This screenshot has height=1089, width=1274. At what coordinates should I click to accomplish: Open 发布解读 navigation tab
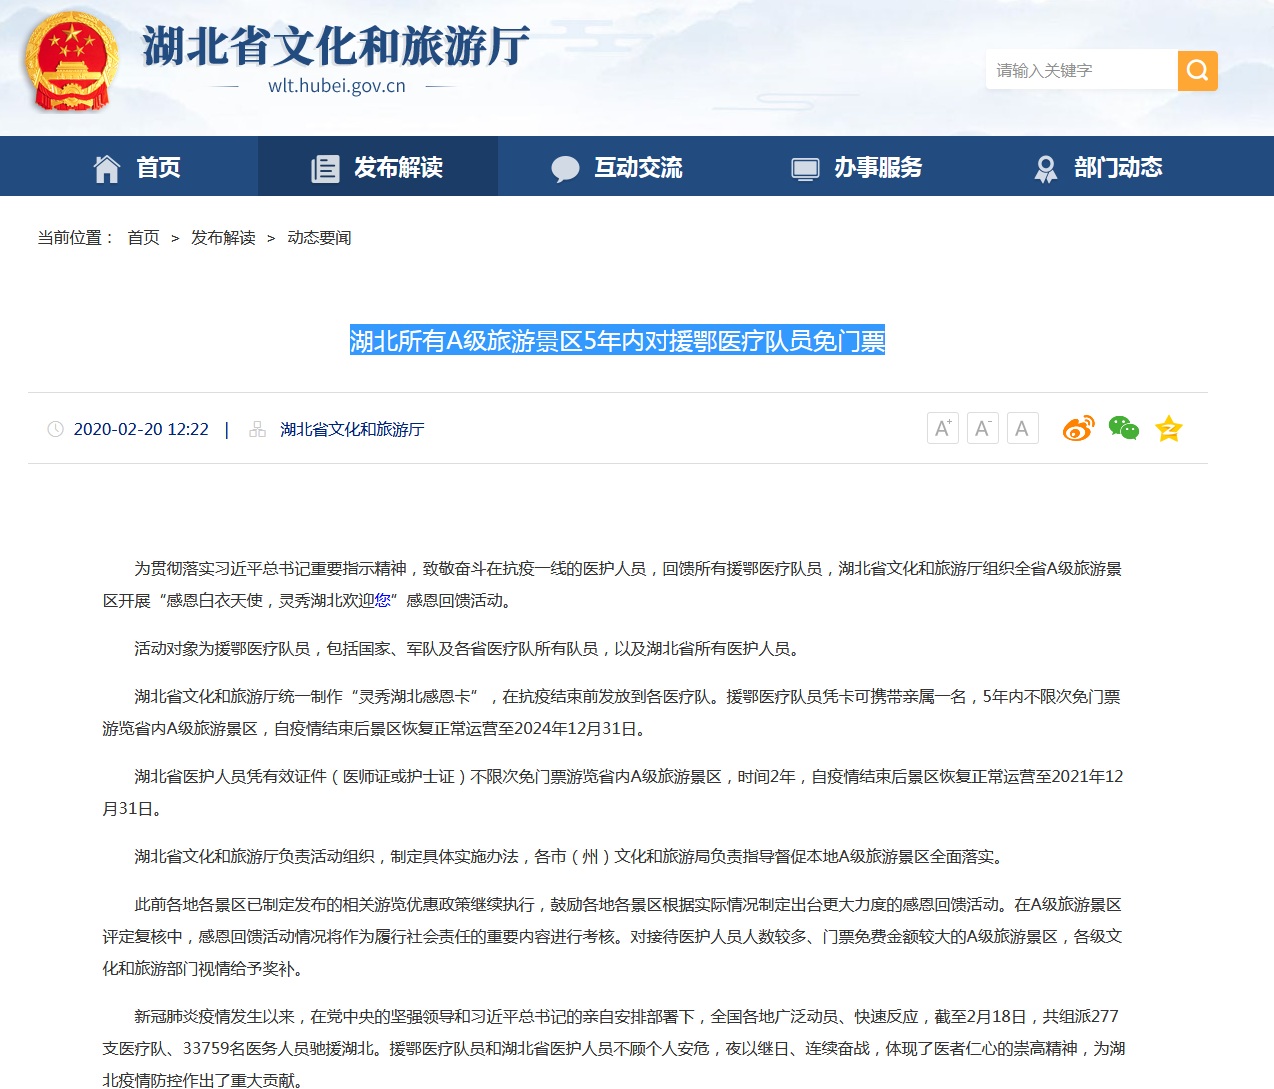(377, 167)
